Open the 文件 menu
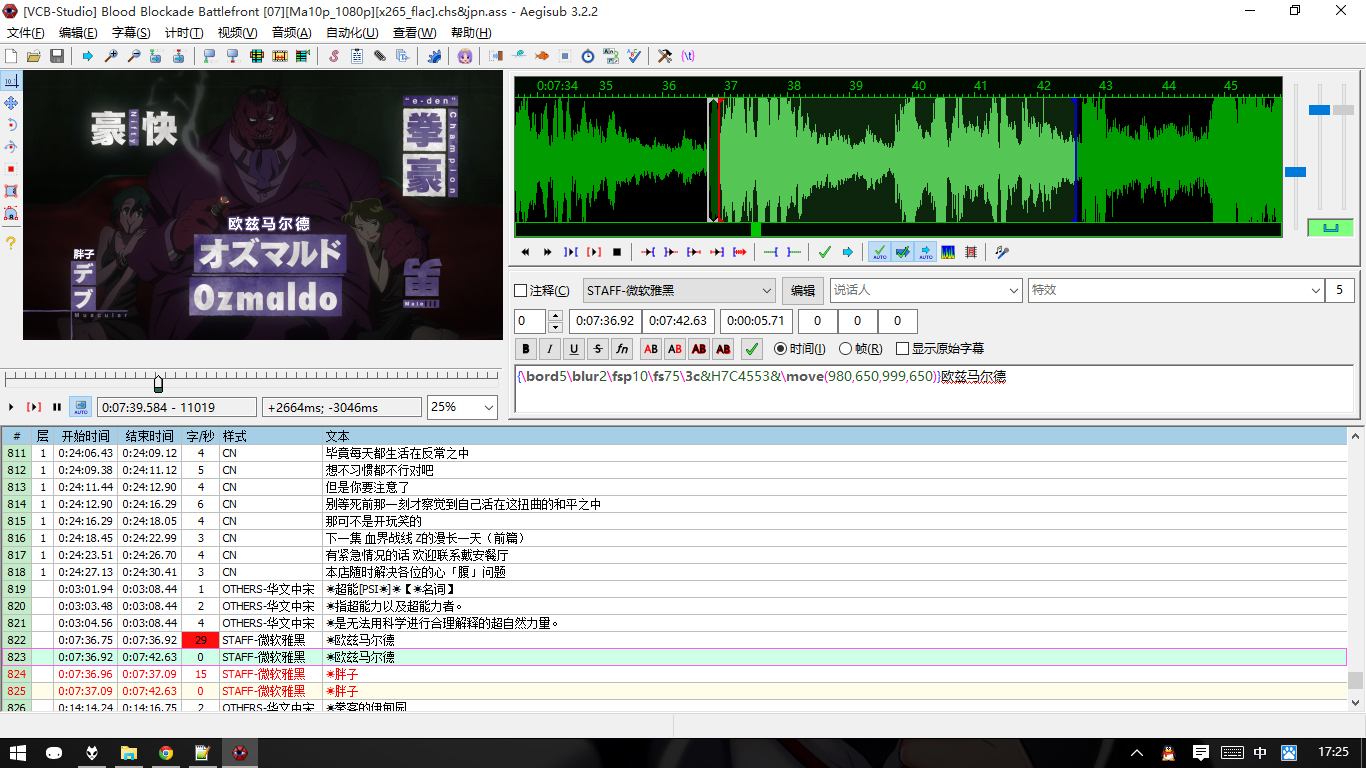 [26, 32]
